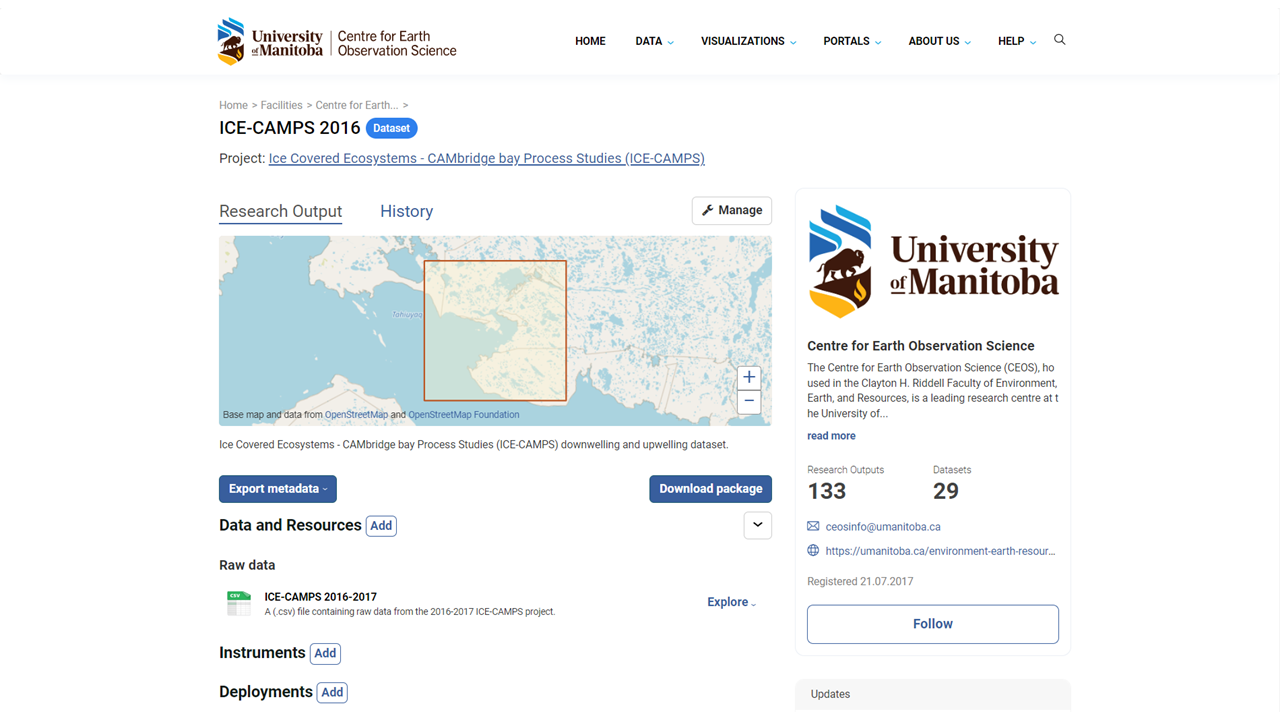The image size is (1280, 720).
Task: Click the Manage button with wrench
Action: [731, 210]
